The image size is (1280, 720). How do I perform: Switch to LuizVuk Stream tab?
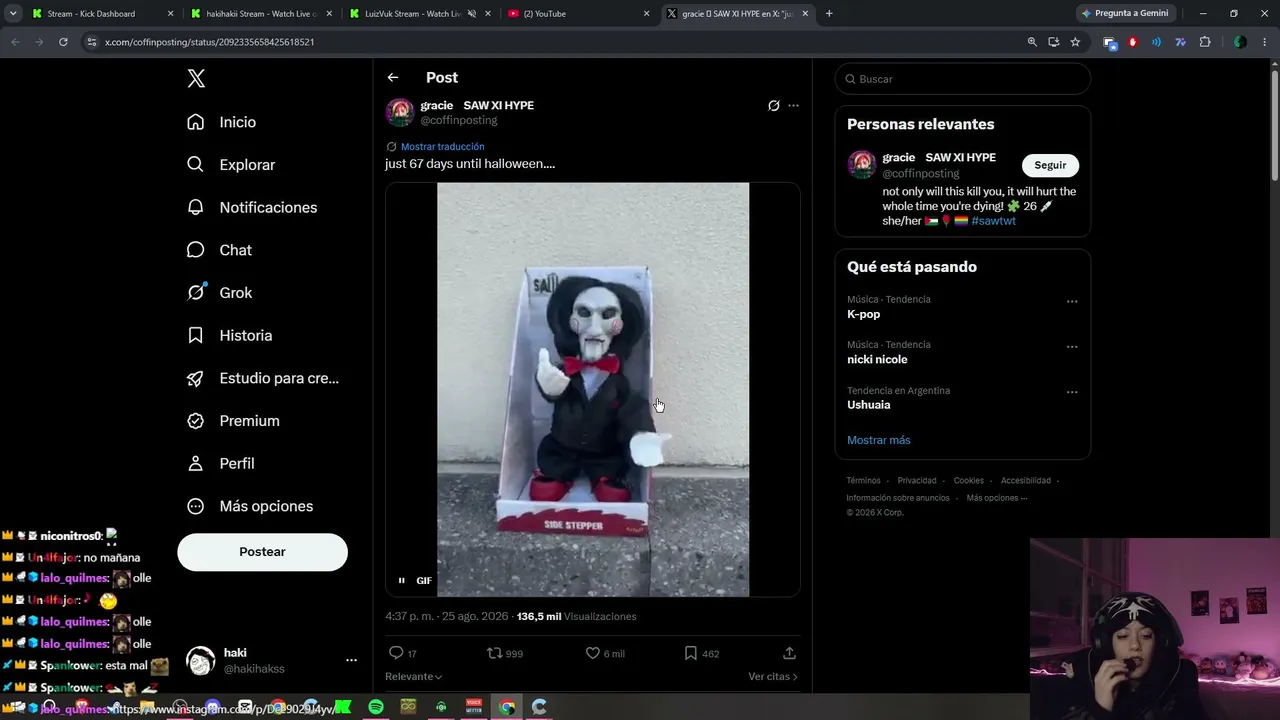point(418,14)
